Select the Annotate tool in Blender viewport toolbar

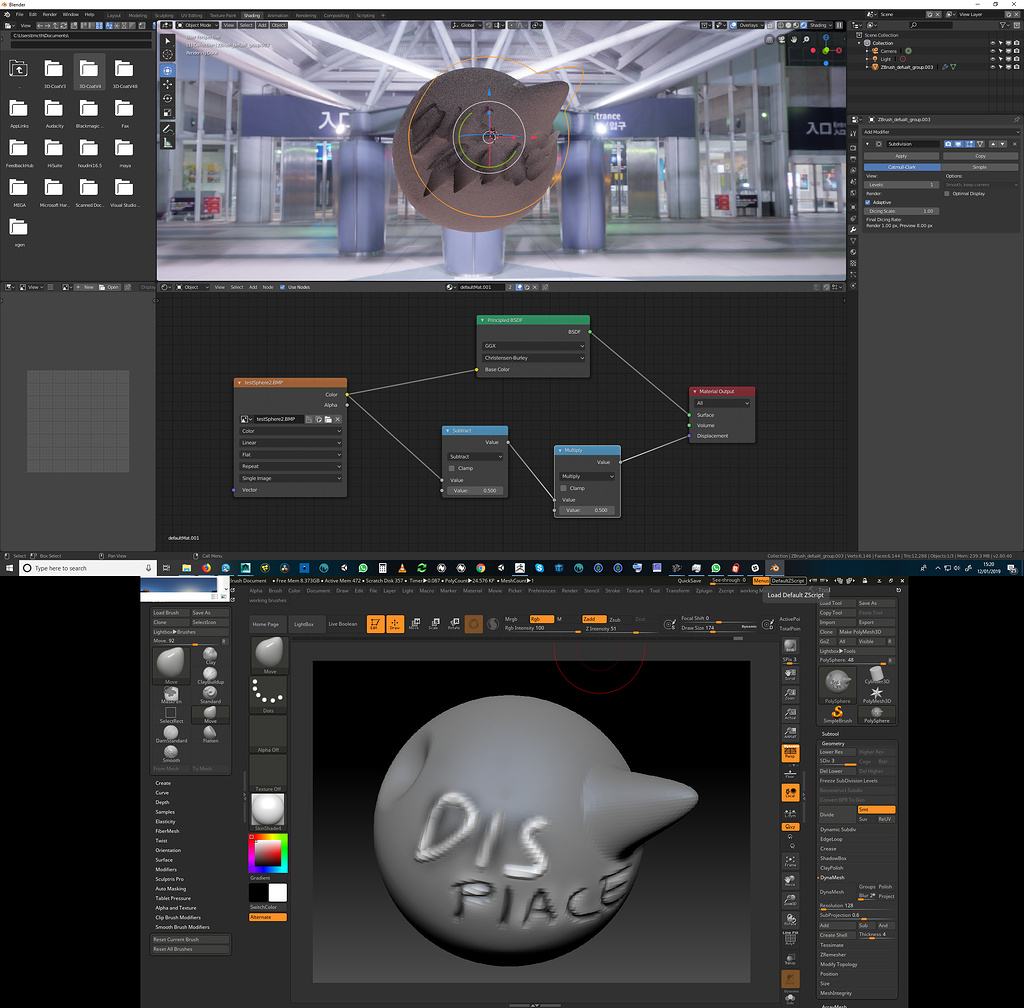pyautogui.click(x=167, y=129)
